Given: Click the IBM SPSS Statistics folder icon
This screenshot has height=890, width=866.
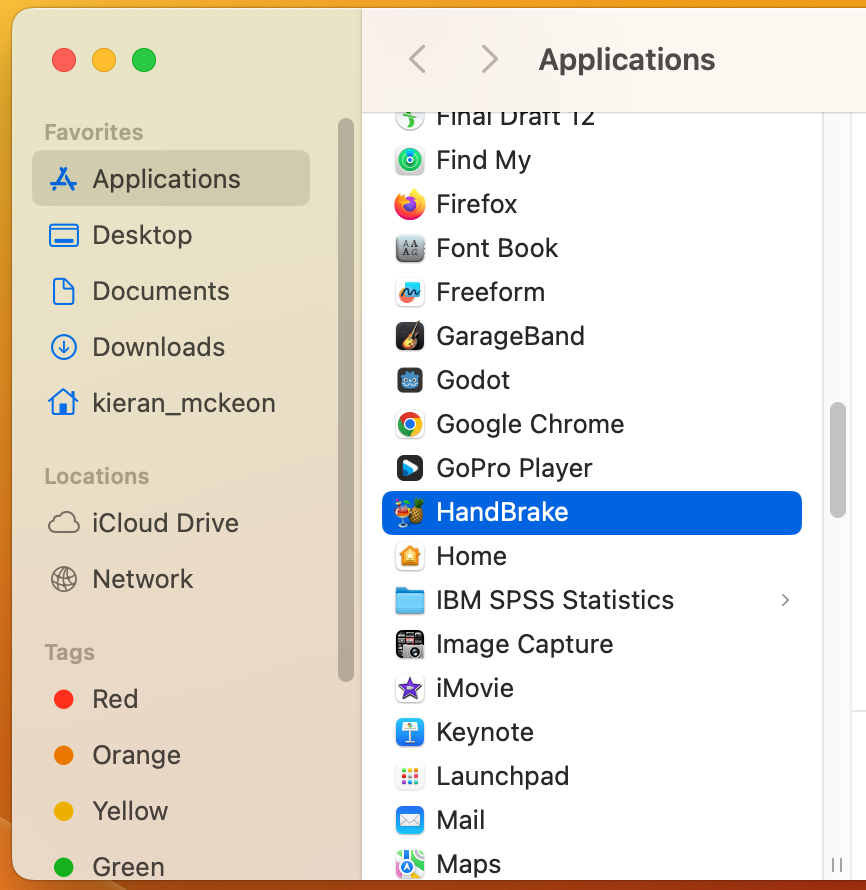Looking at the screenshot, I should click(x=409, y=601).
